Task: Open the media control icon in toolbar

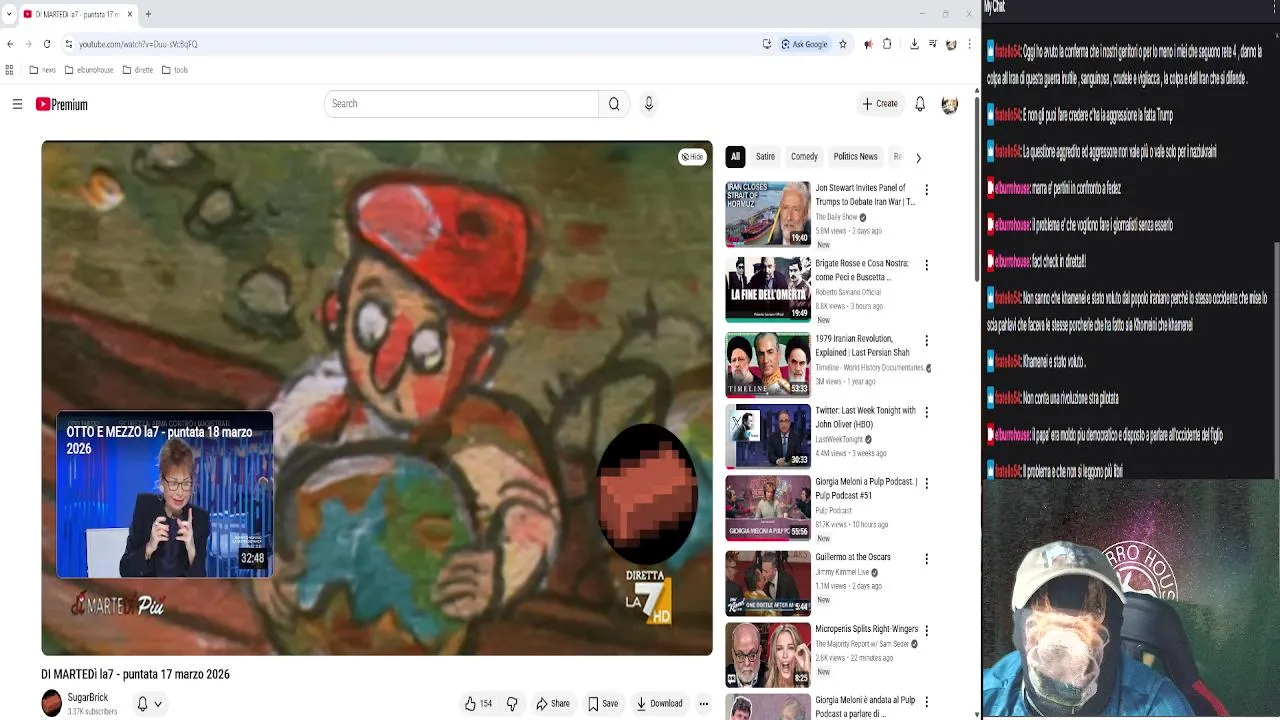Action: pos(933,44)
